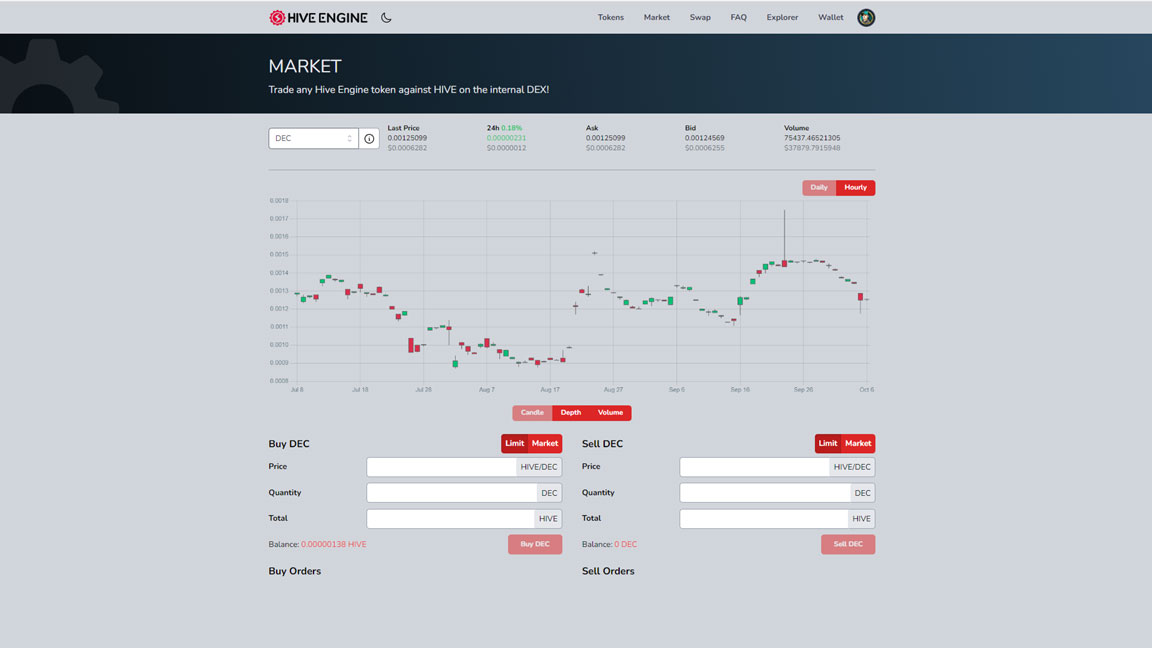Click the 0 DEC balance link
This screenshot has height=648, width=1152.
point(625,544)
